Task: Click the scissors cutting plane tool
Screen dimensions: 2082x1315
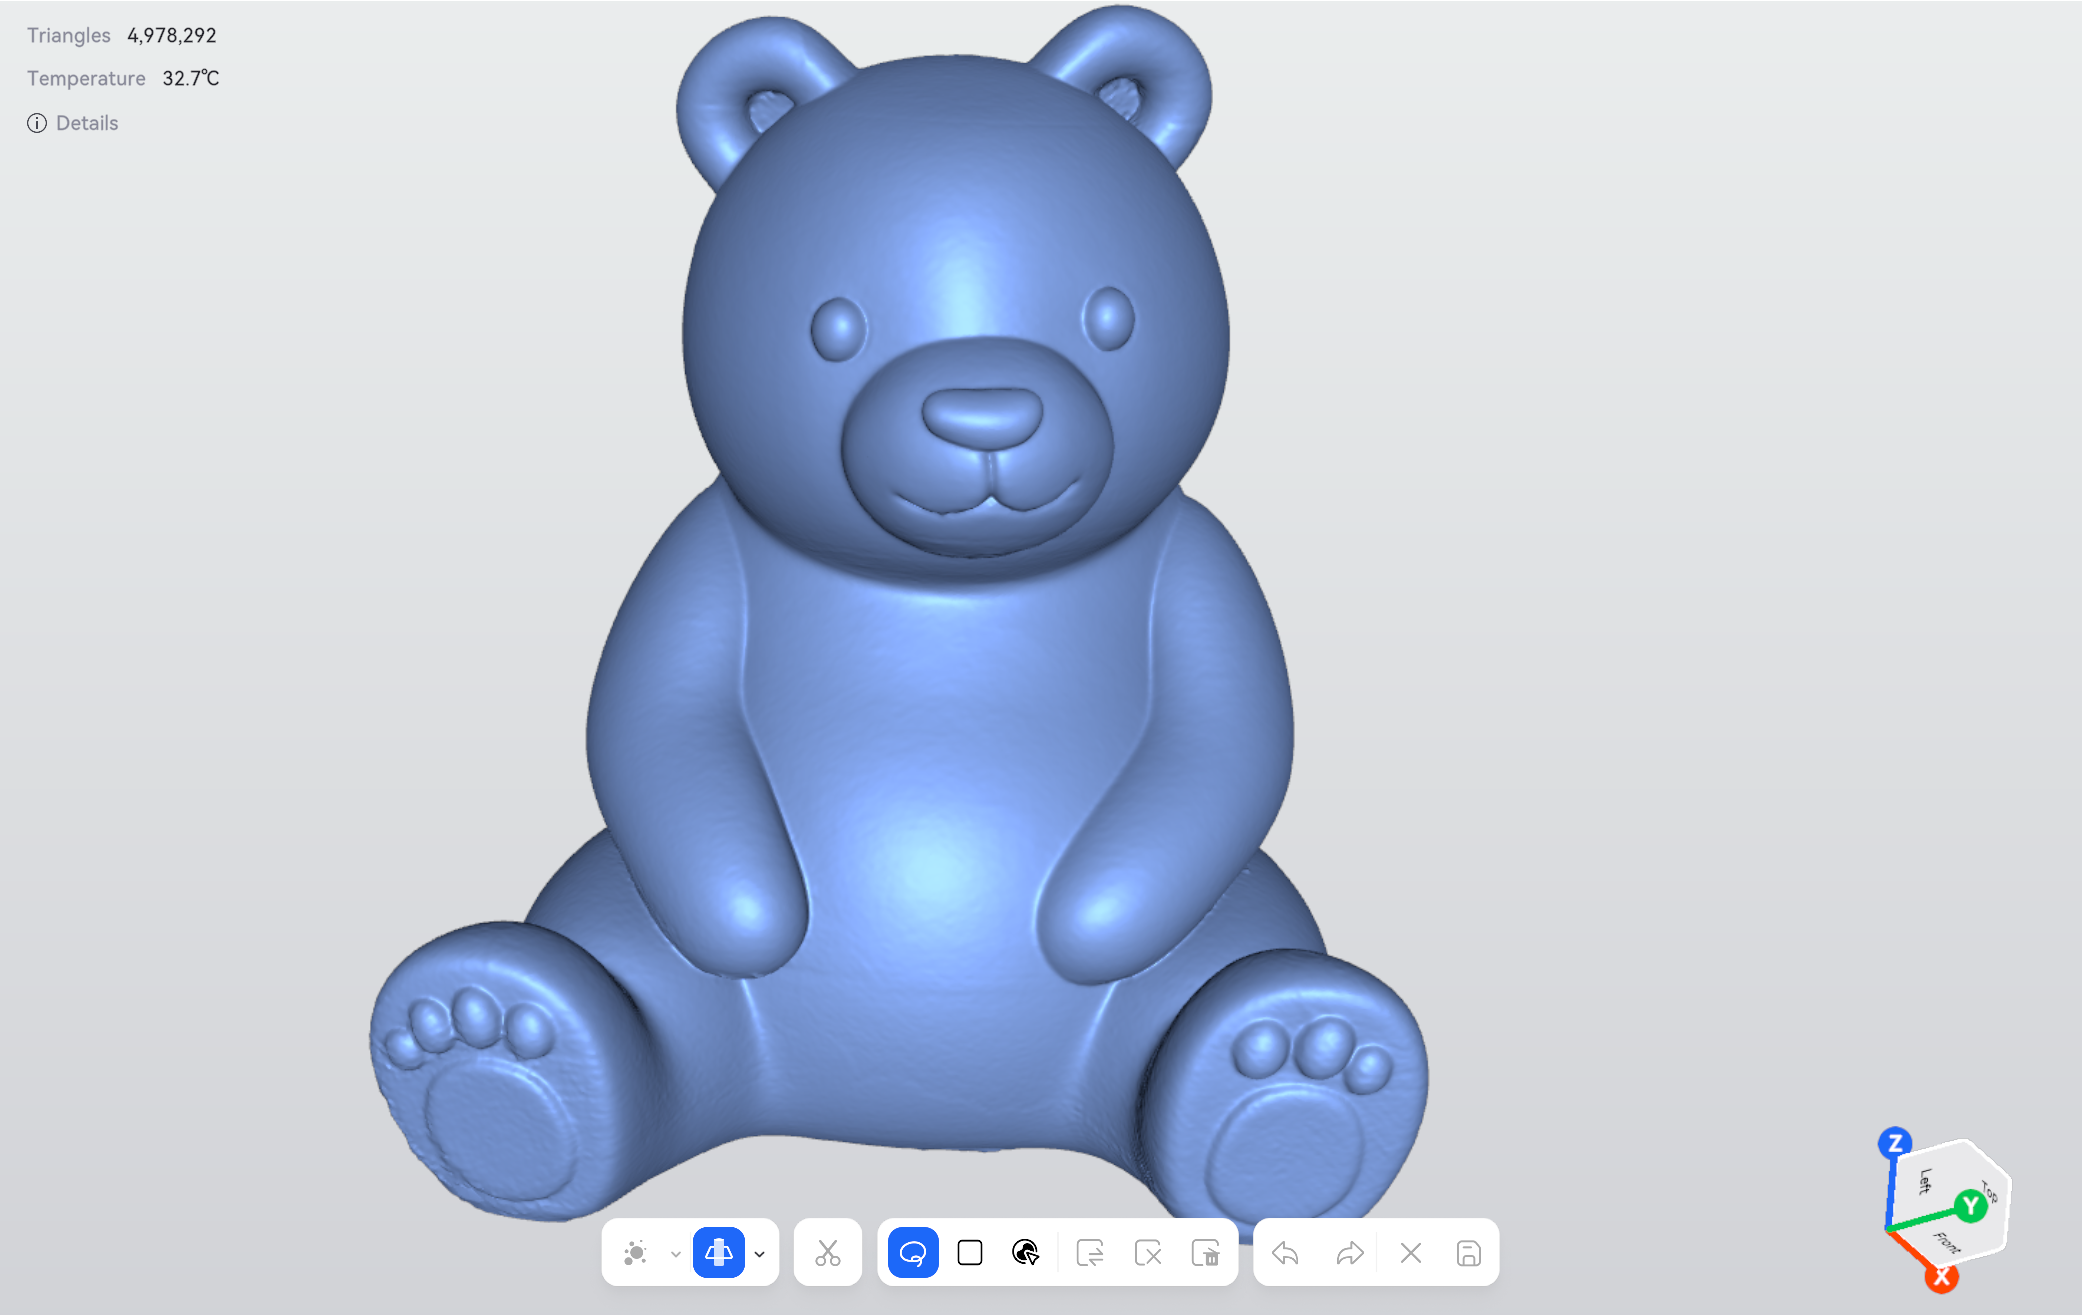Action: [828, 1252]
